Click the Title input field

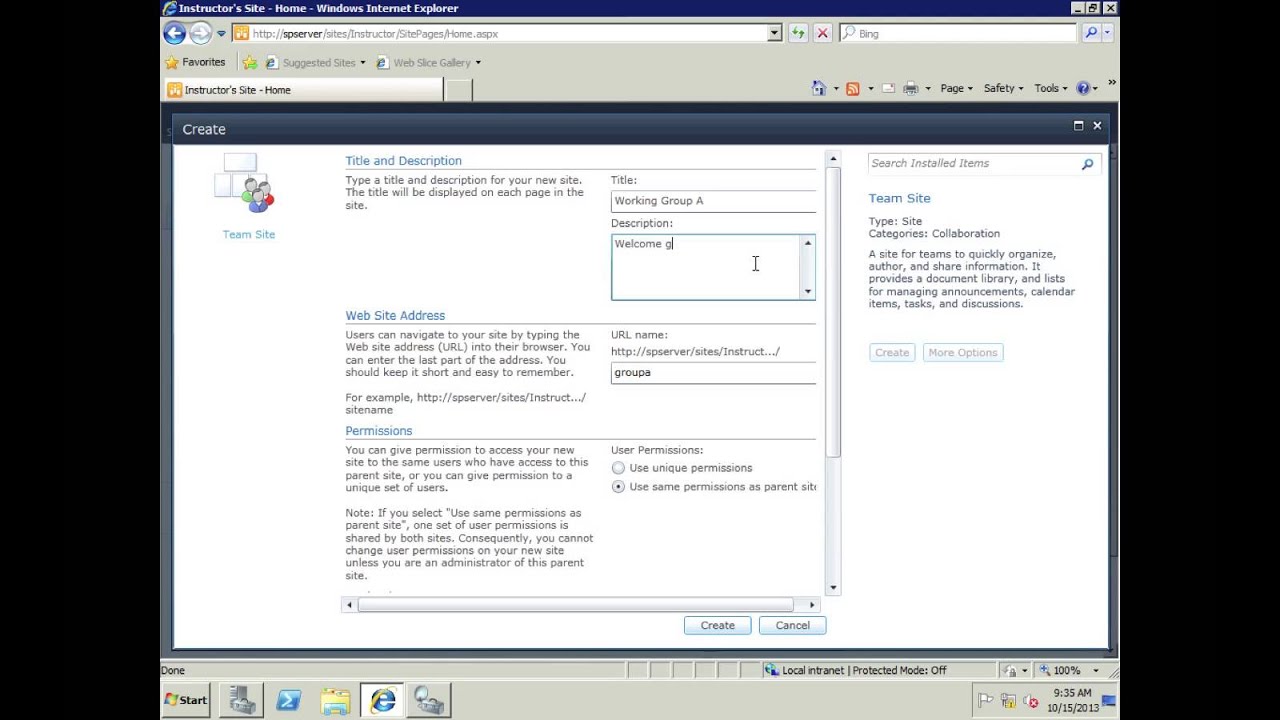click(713, 201)
